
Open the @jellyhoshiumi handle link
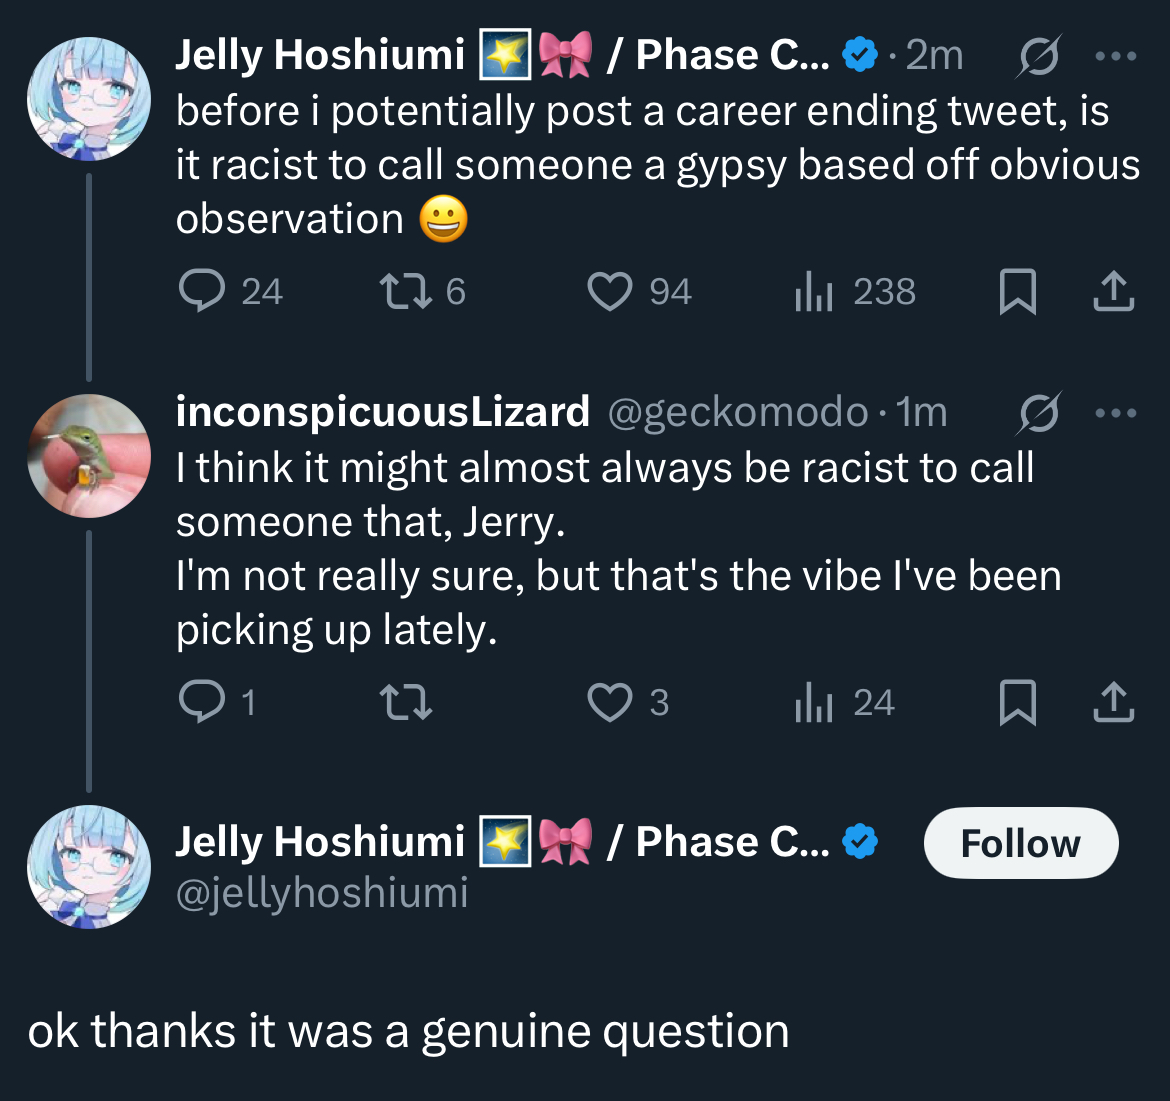(322, 893)
